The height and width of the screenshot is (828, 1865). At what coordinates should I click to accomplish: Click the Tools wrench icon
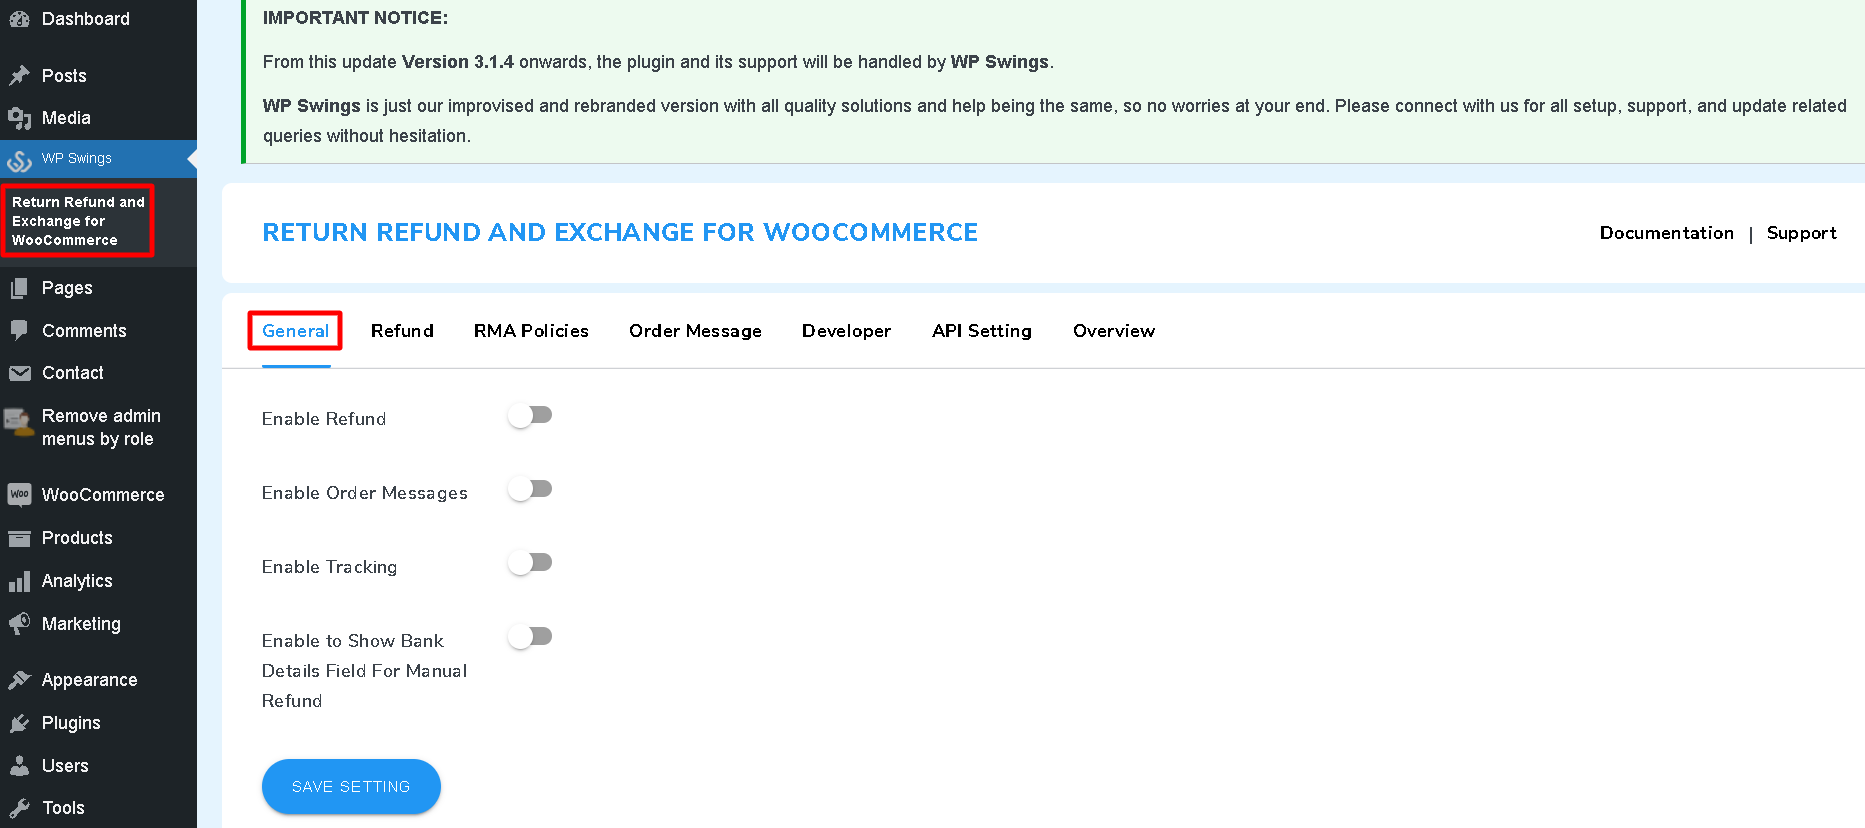[x=19, y=808]
